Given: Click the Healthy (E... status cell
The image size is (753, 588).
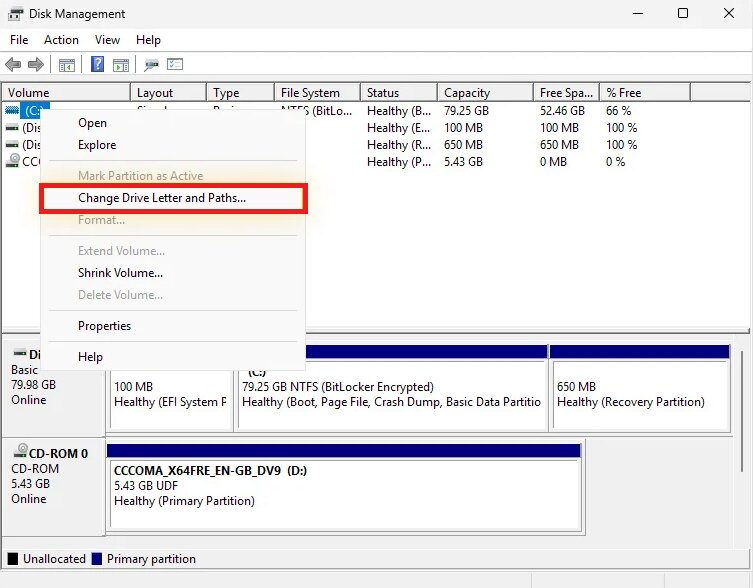Looking at the screenshot, I should (399, 128).
